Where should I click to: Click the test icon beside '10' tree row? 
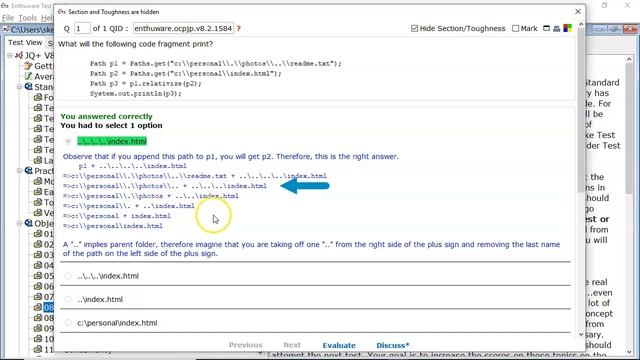coord(38,338)
